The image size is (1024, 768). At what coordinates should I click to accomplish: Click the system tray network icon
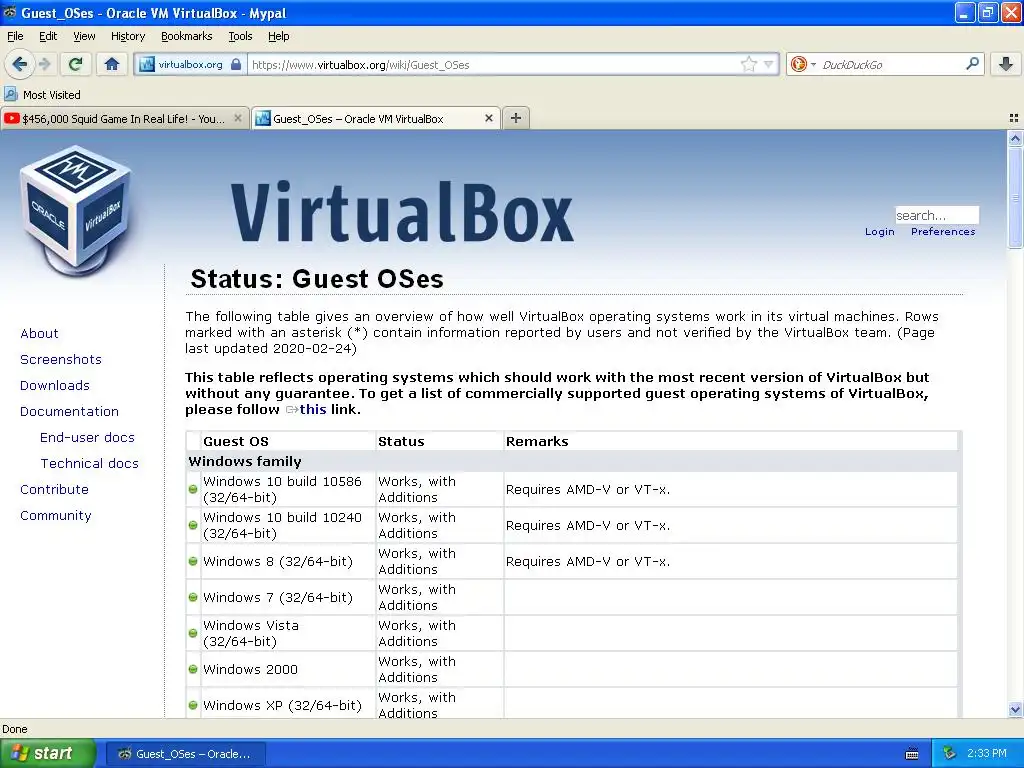[949, 753]
